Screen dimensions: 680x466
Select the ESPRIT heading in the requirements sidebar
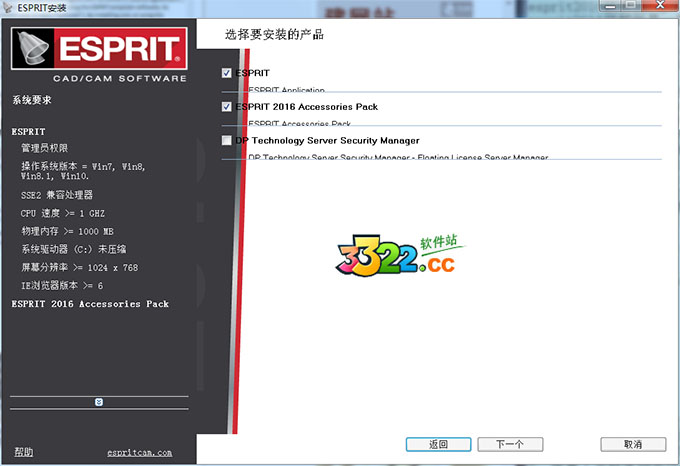pos(28,131)
